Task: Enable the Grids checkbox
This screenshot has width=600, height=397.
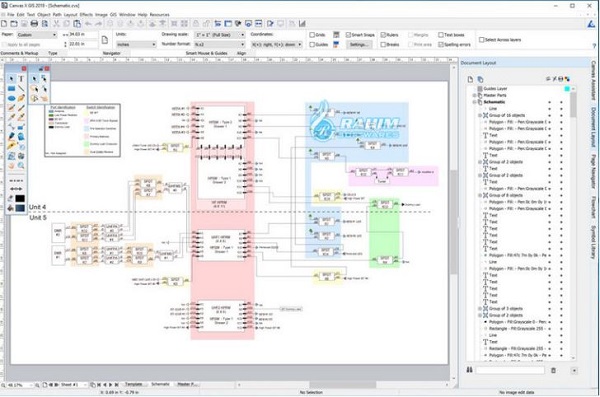Action: coord(312,35)
